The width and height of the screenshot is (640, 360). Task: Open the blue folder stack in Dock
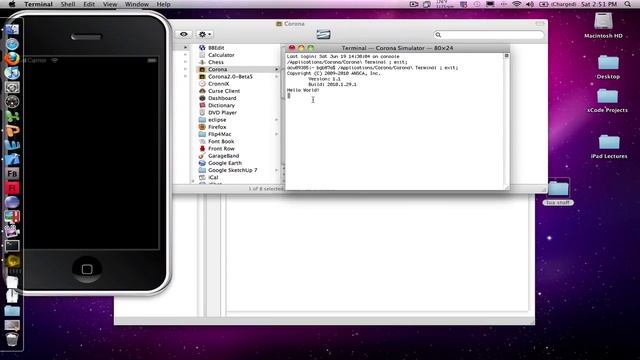pyautogui.click(x=12, y=311)
